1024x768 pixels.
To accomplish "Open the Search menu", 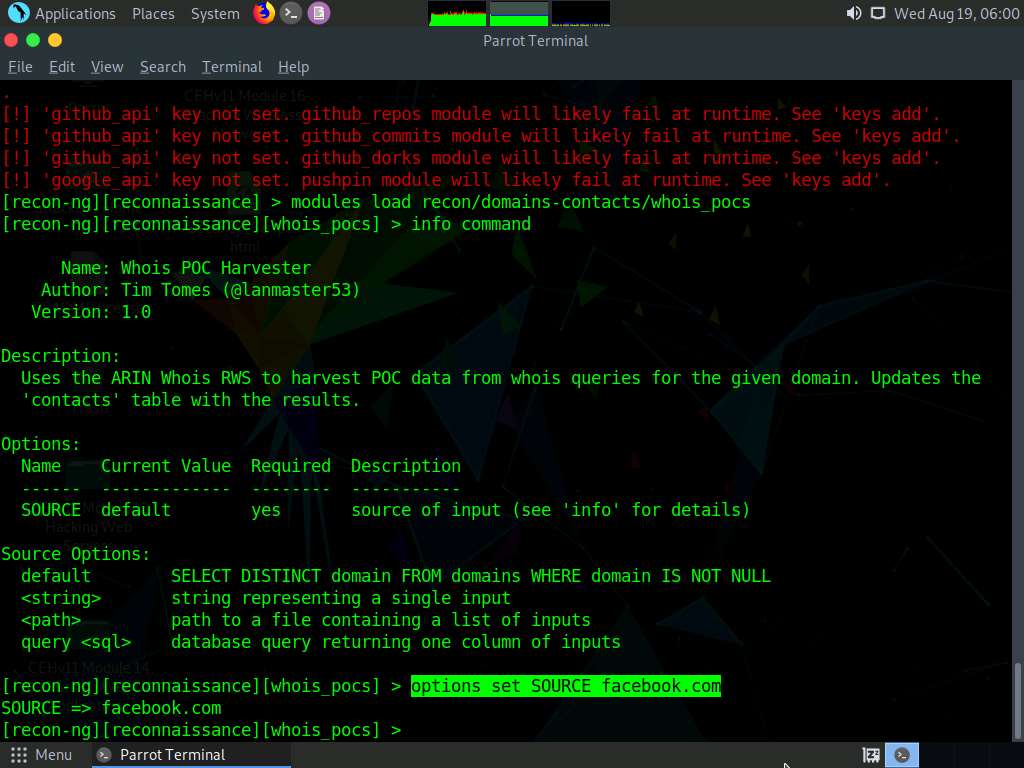I will (x=163, y=67).
